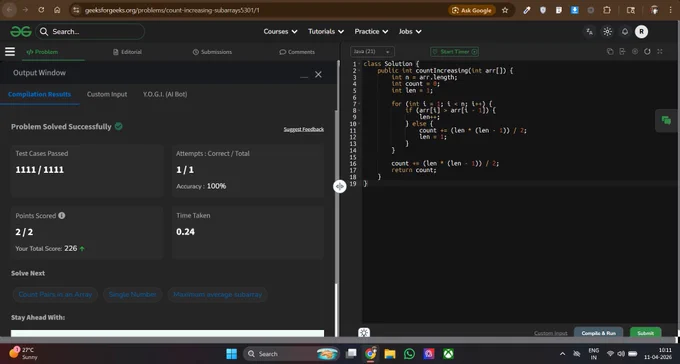Viewport: 680px width, 364px height.
Task: Reload the browser page
Action: click(41, 10)
